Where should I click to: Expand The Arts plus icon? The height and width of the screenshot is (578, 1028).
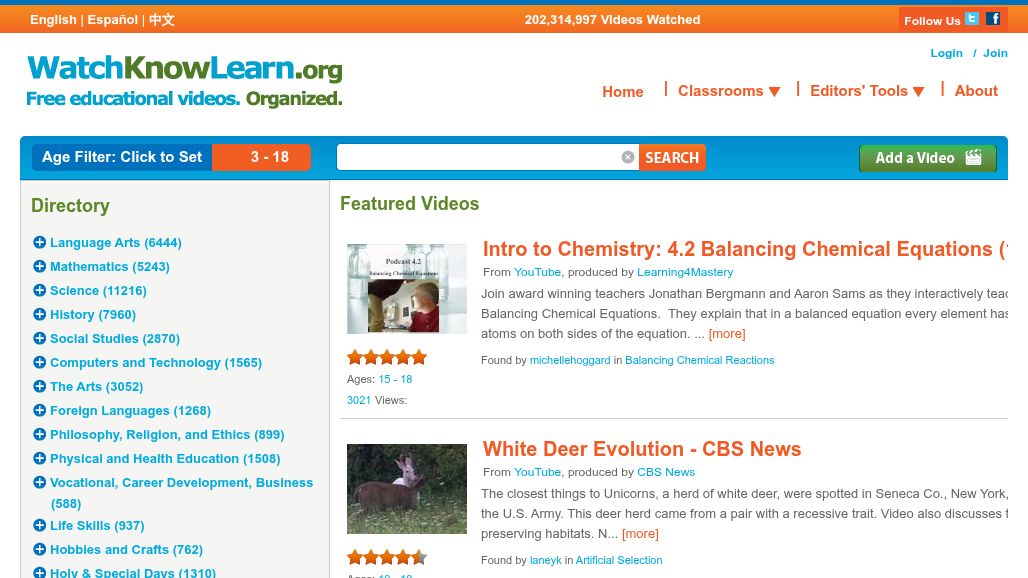(39, 387)
